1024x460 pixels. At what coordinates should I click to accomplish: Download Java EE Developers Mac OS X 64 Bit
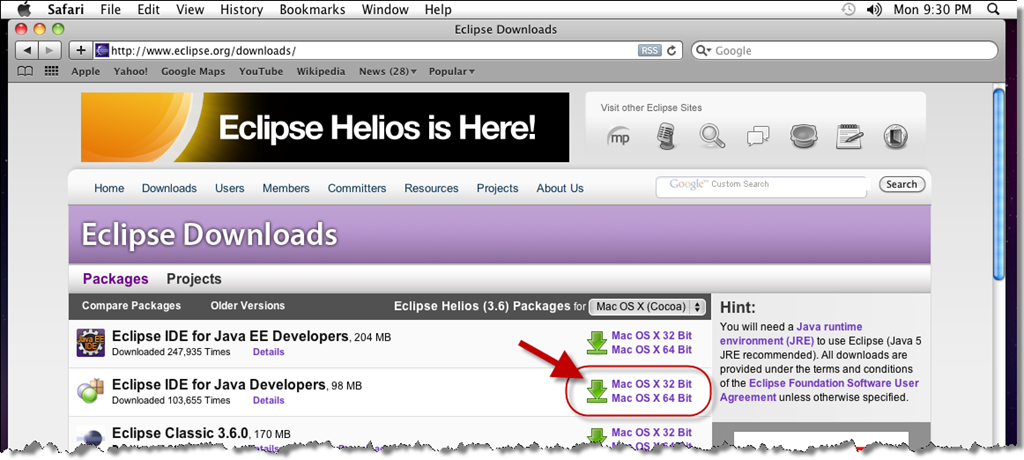point(651,350)
